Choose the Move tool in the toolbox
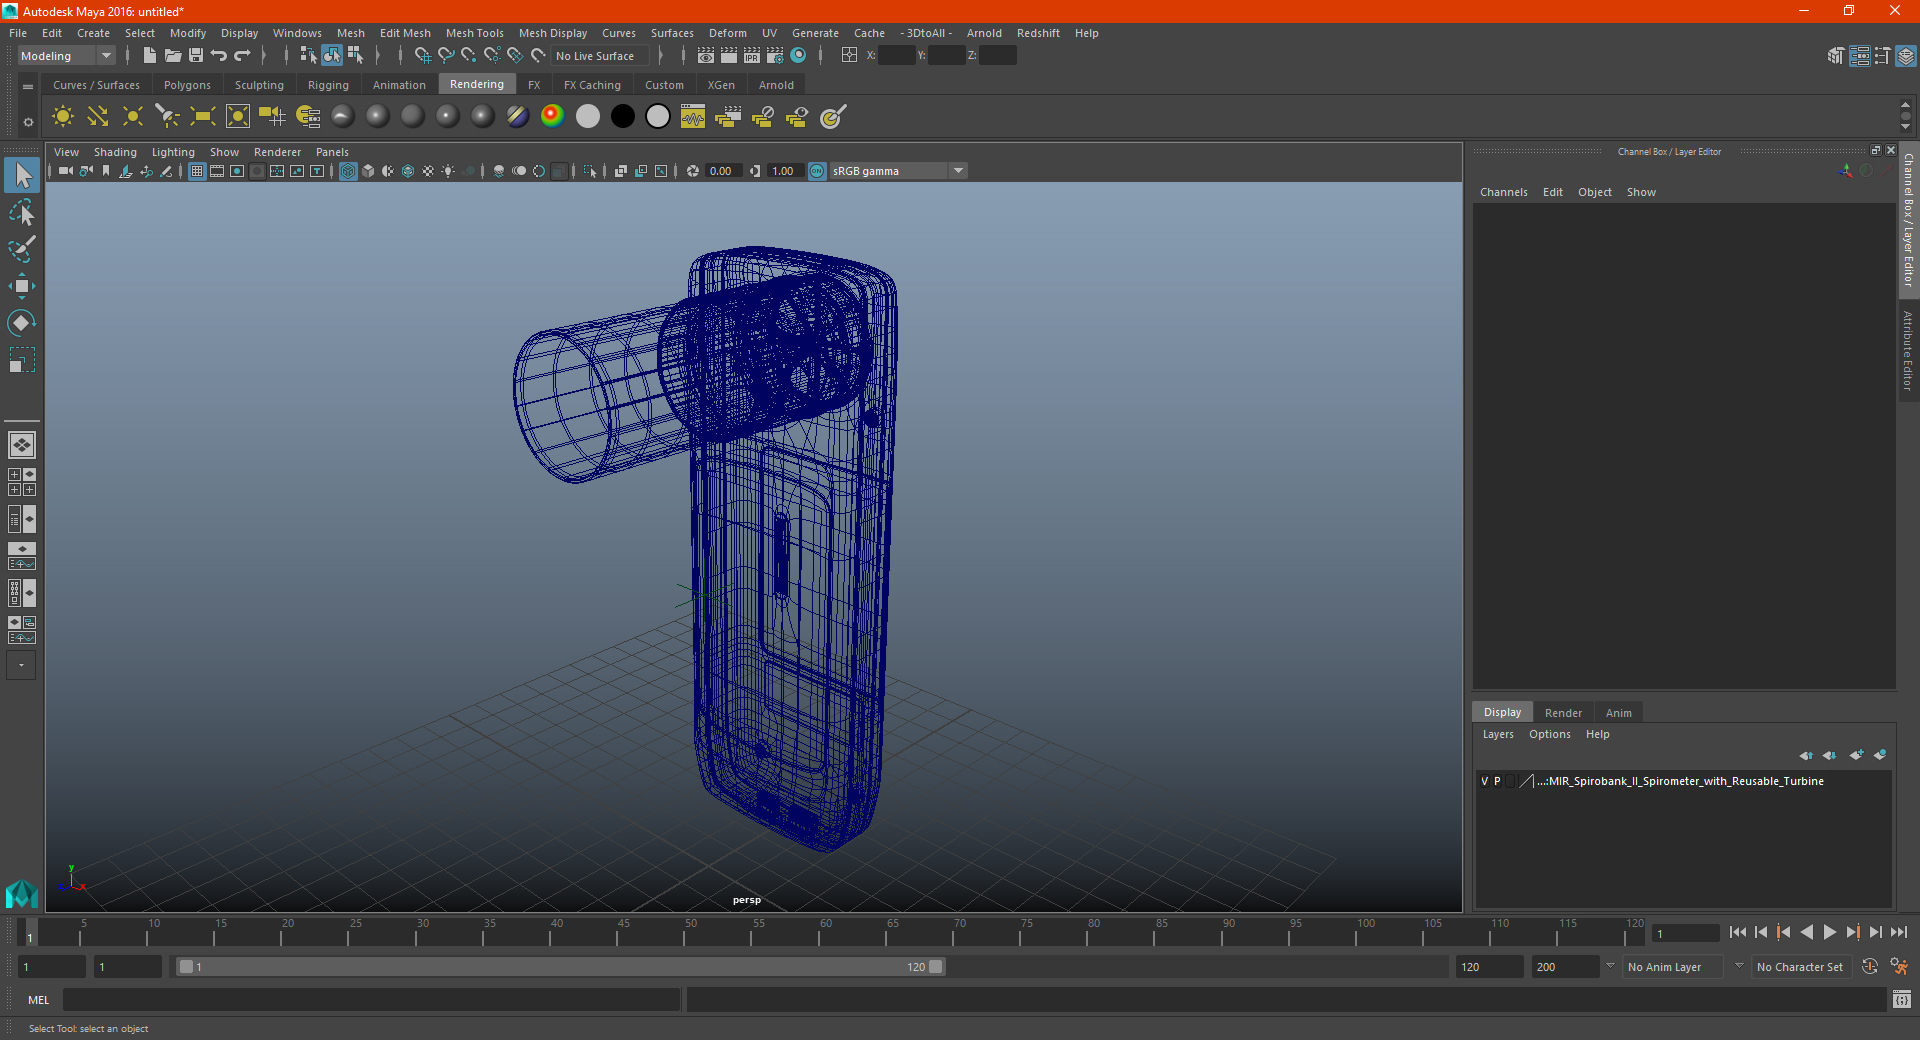 (22, 286)
